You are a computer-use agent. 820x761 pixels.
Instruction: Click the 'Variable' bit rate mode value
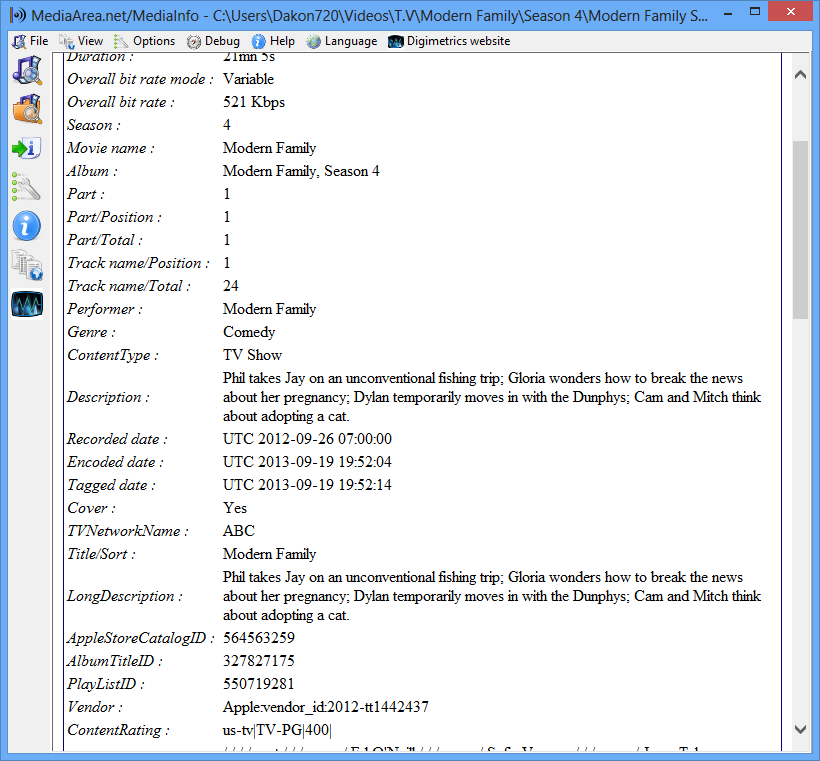[x=248, y=79]
